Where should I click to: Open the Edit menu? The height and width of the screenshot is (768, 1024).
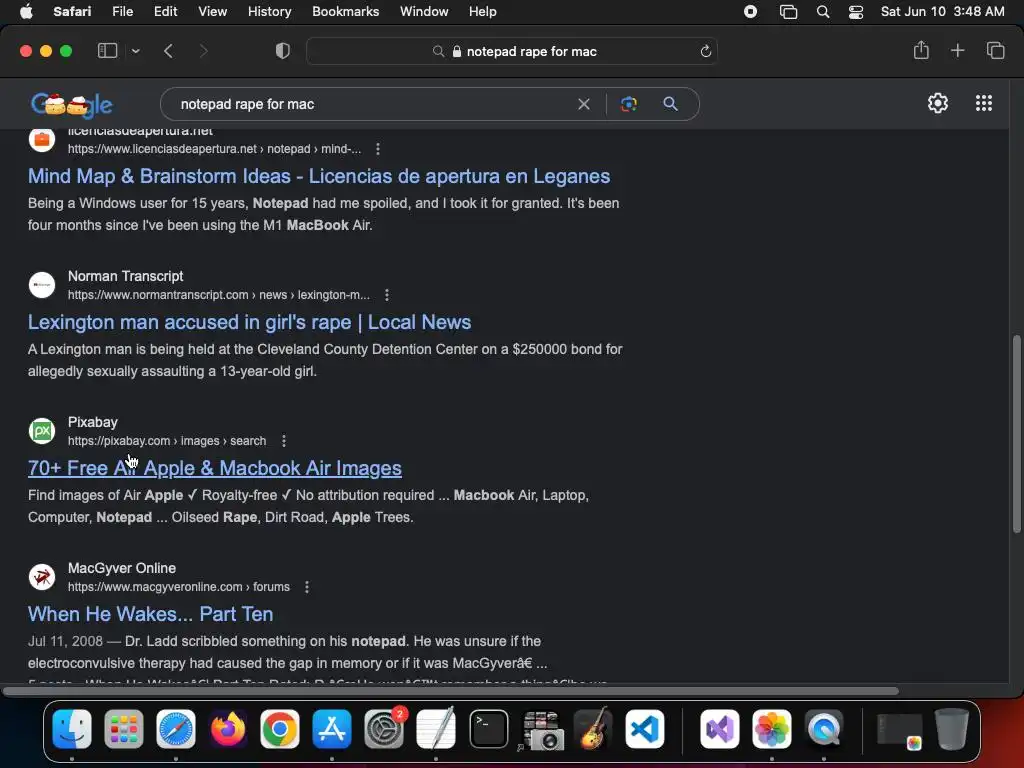tap(165, 12)
